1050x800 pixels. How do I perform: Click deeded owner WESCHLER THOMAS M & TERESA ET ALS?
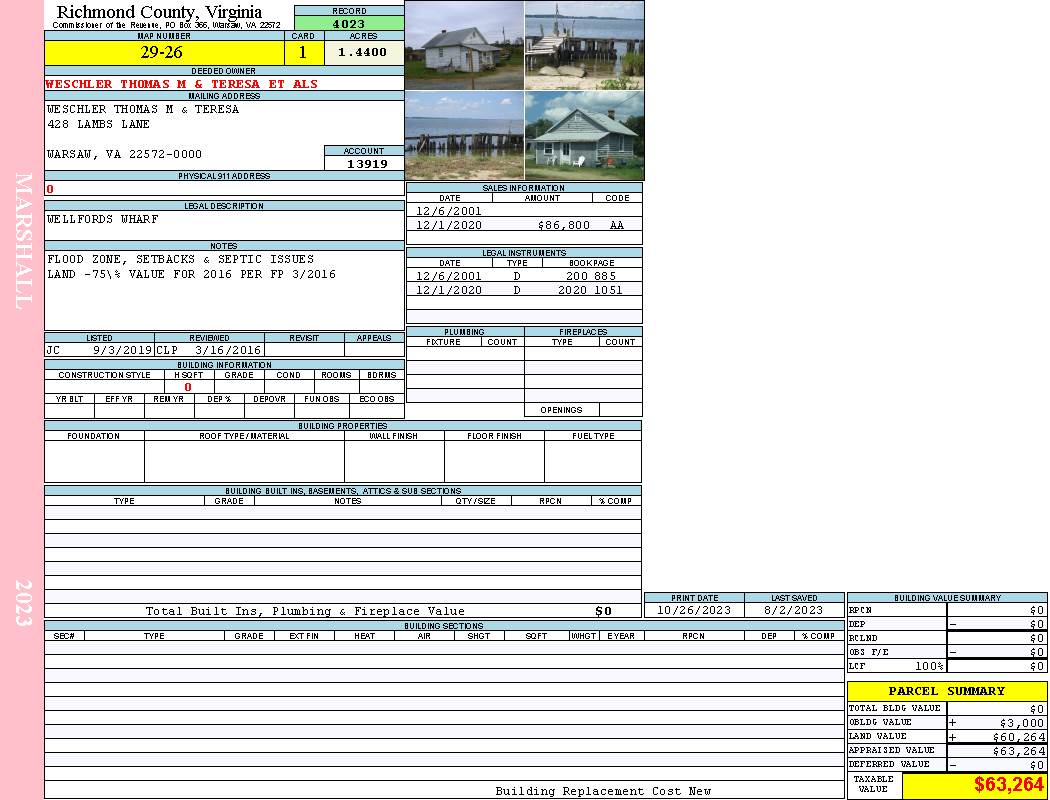click(181, 84)
